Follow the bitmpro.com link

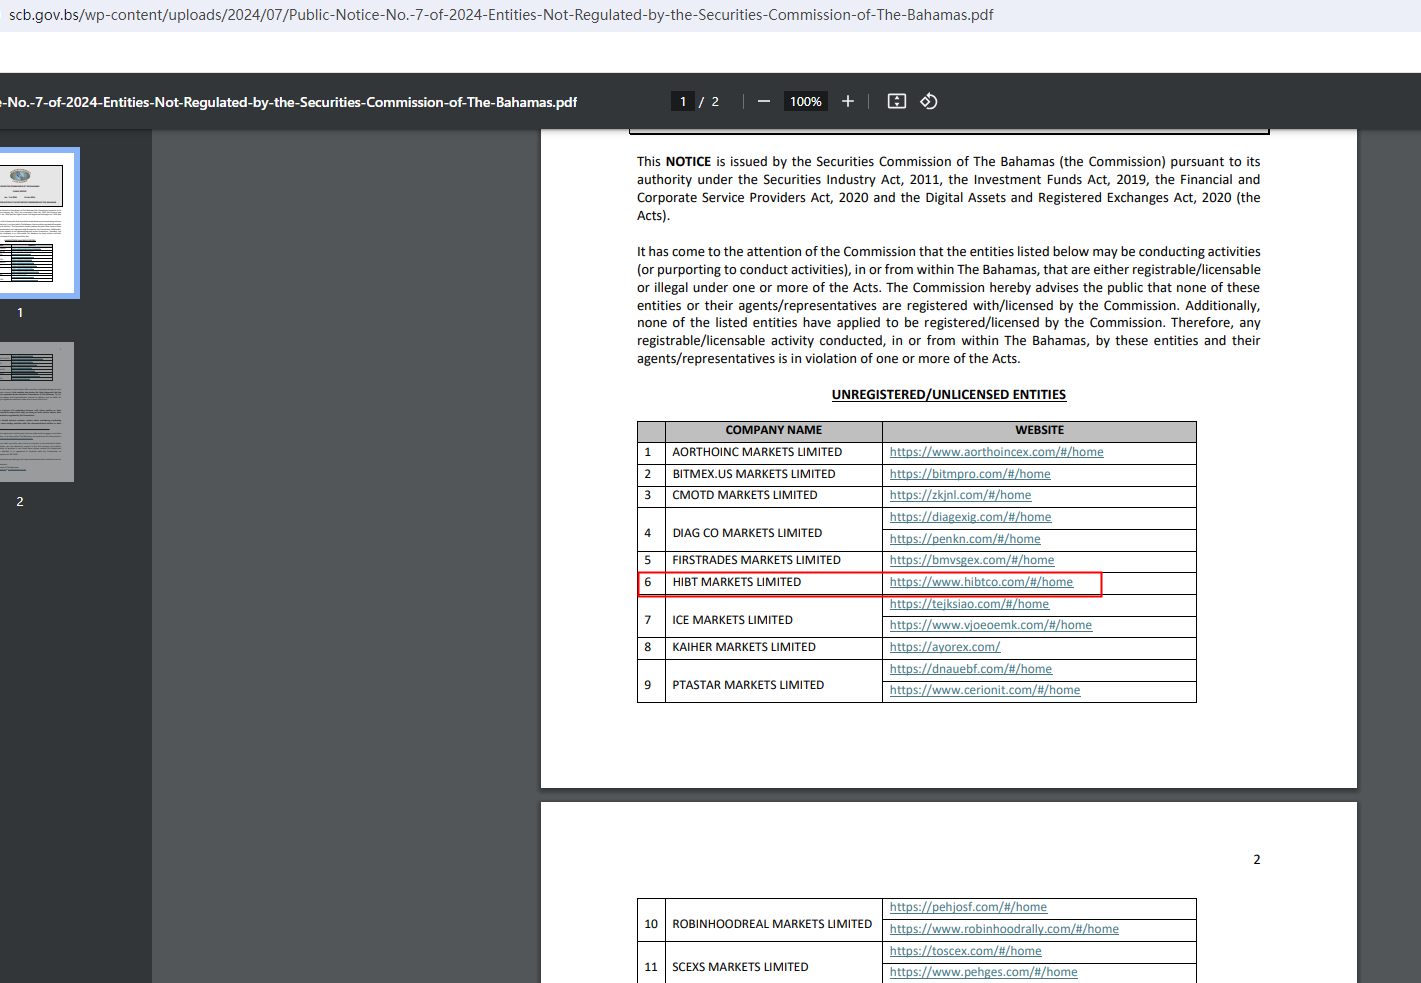[970, 474]
